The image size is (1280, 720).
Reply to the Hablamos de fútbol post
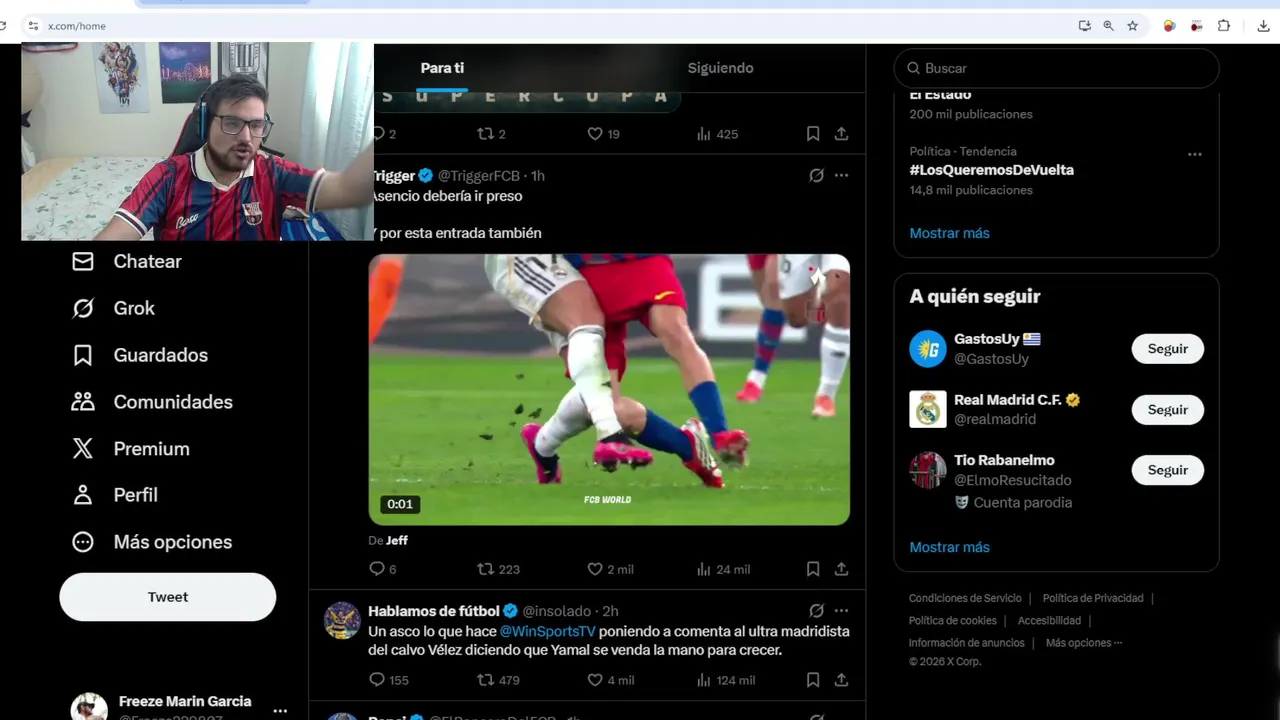coord(389,680)
